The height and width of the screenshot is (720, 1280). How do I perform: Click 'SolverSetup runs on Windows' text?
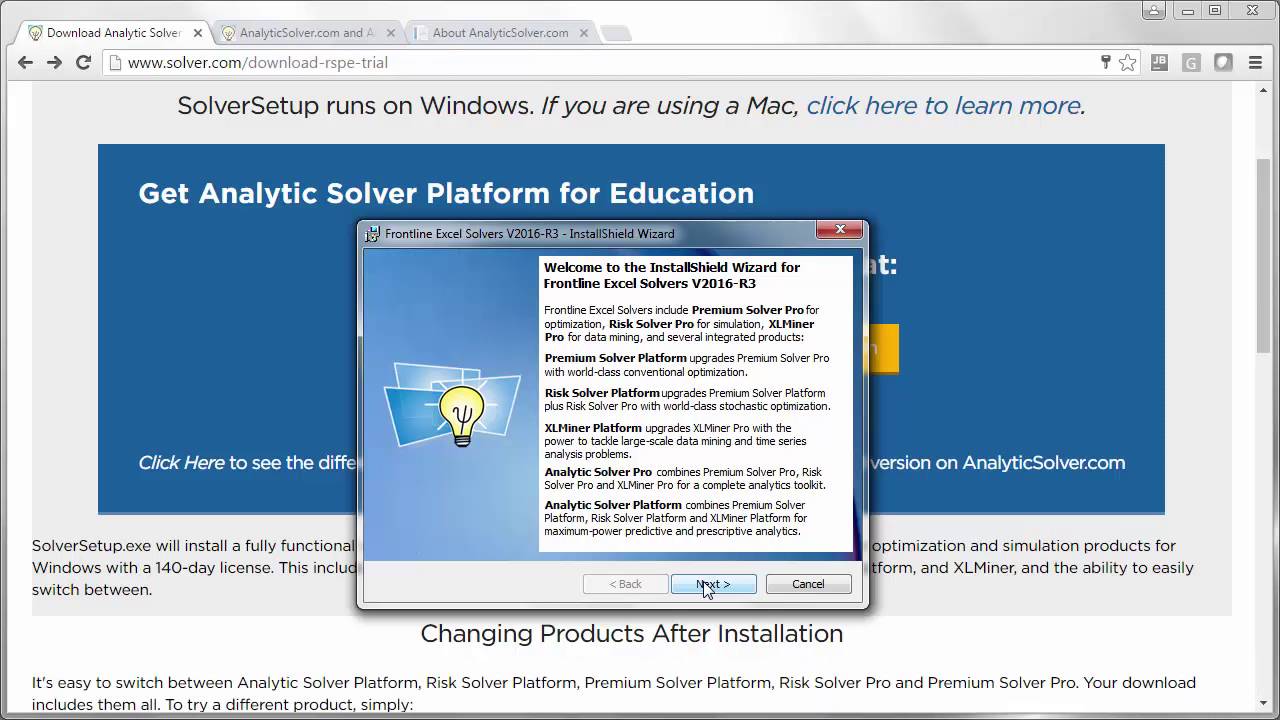[x=356, y=105]
